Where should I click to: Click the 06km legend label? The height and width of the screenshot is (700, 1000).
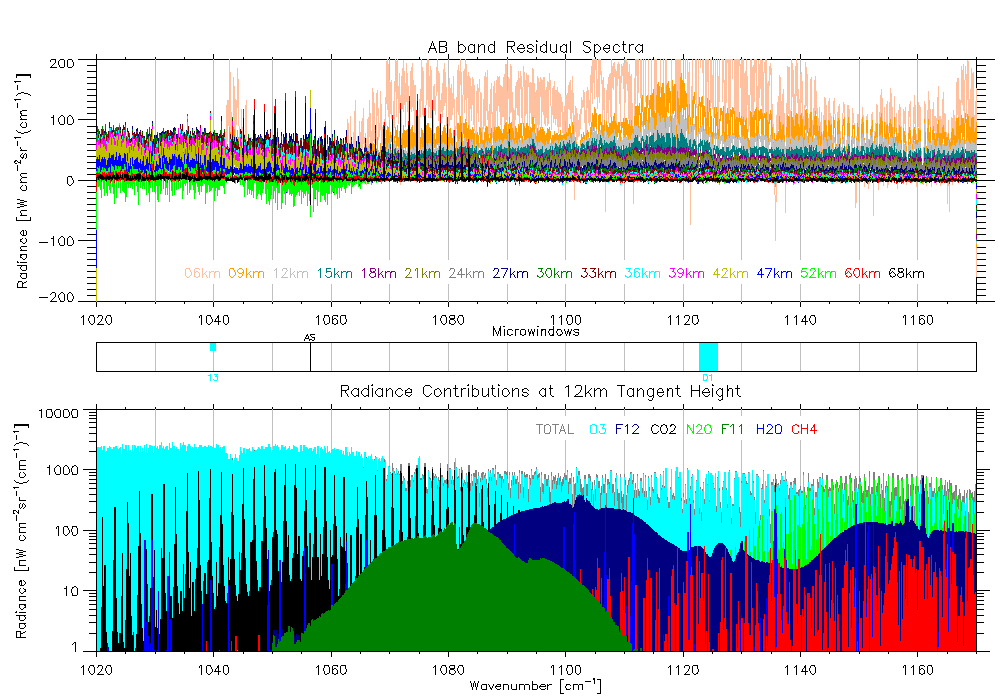[202, 273]
